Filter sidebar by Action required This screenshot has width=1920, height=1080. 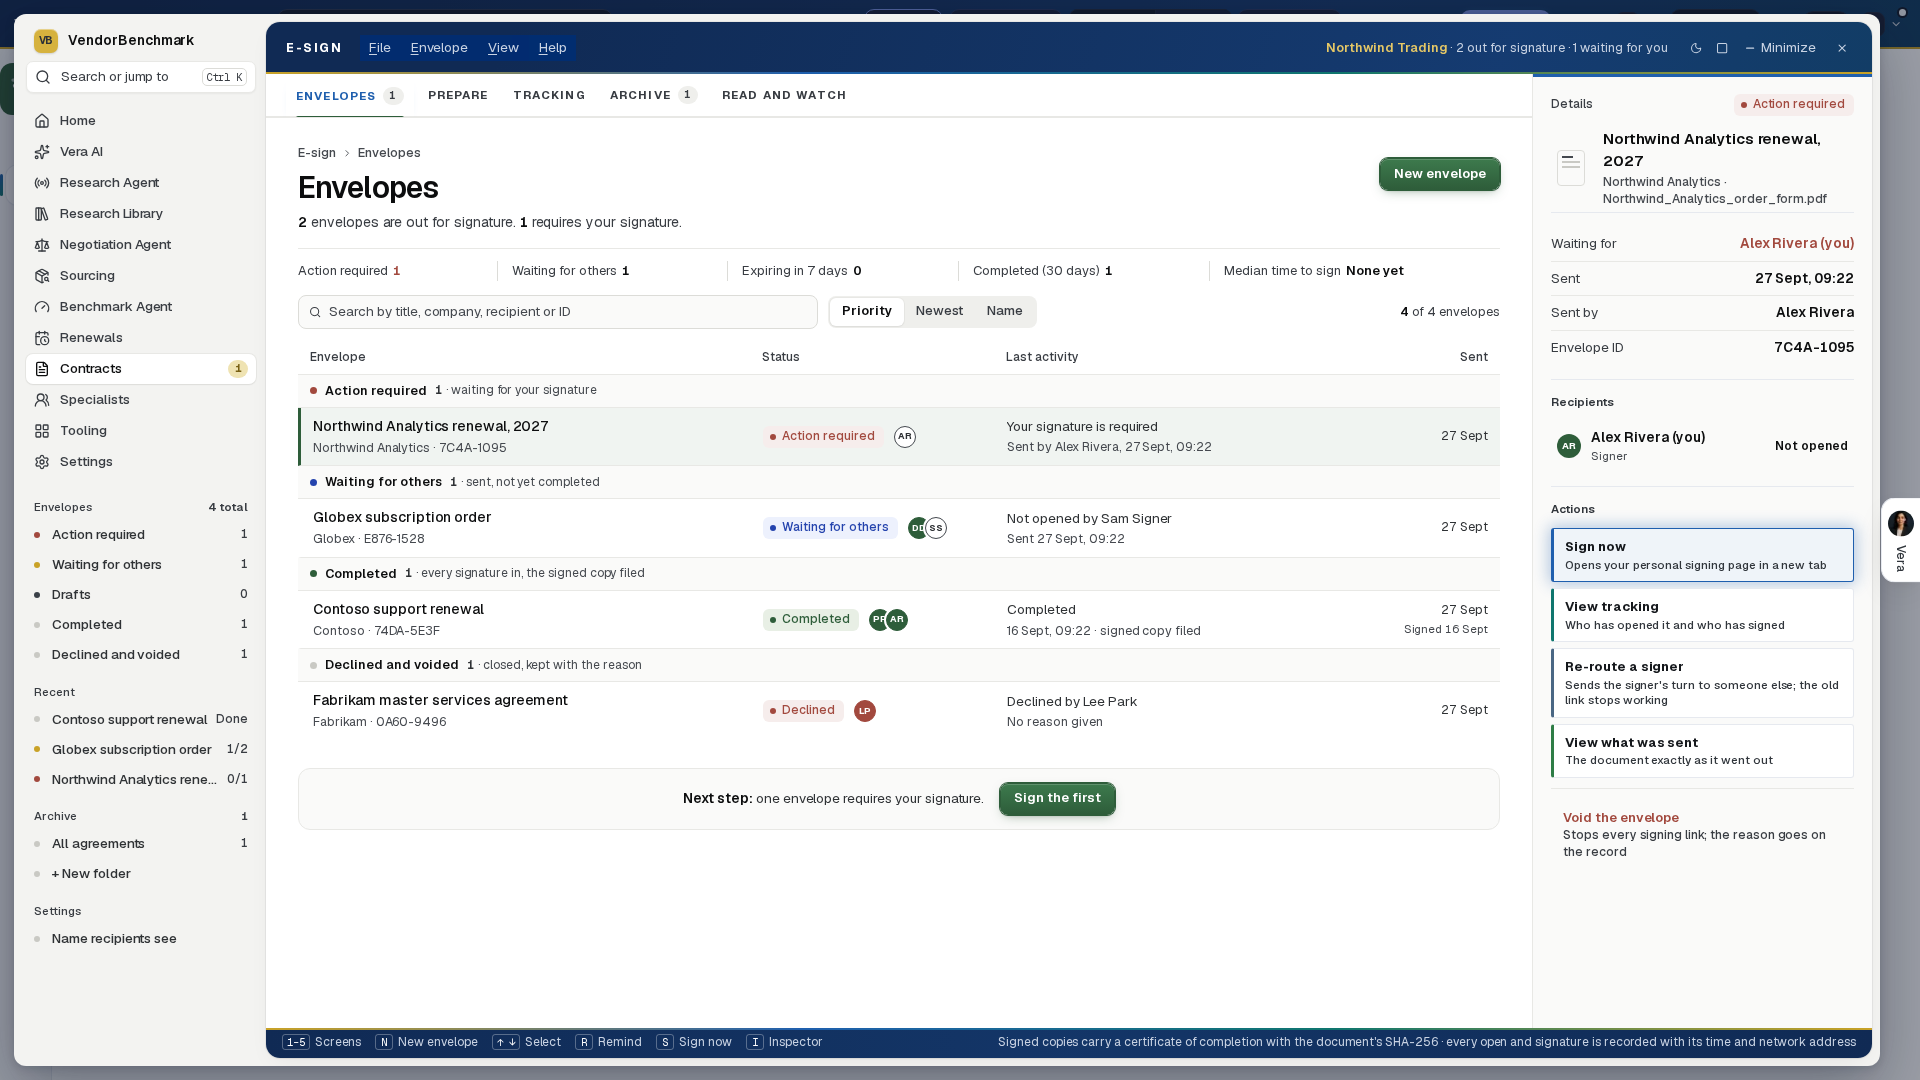[x=141, y=535]
